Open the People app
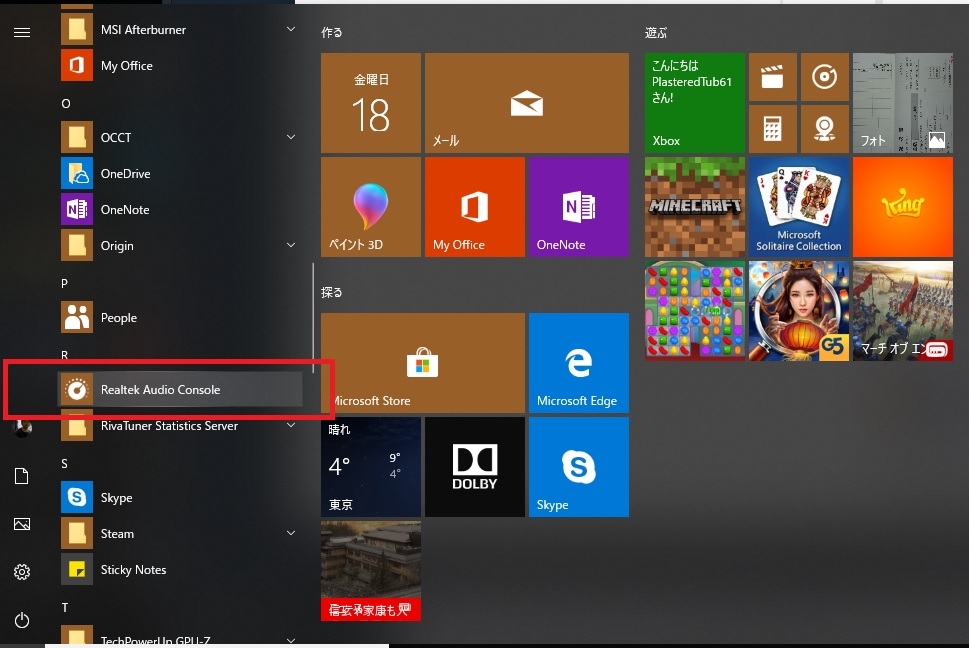Screen dimensions: 969x648 click(180, 318)
